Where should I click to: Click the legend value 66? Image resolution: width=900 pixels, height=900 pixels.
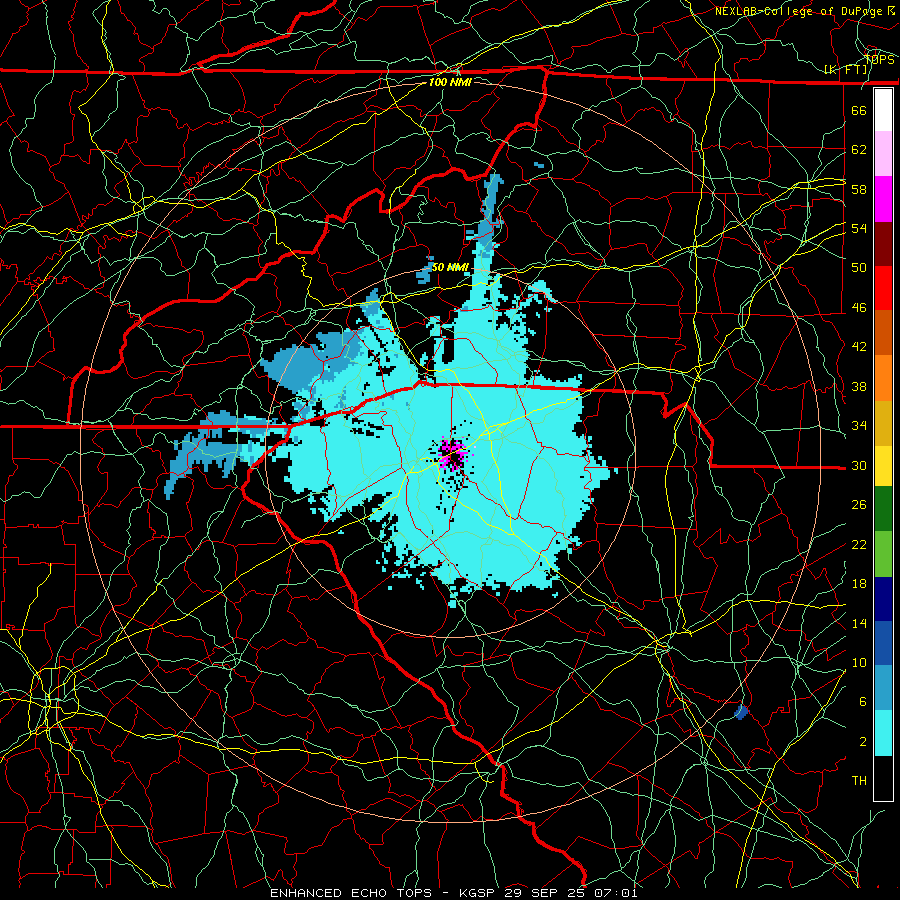[x=859, y=110]
